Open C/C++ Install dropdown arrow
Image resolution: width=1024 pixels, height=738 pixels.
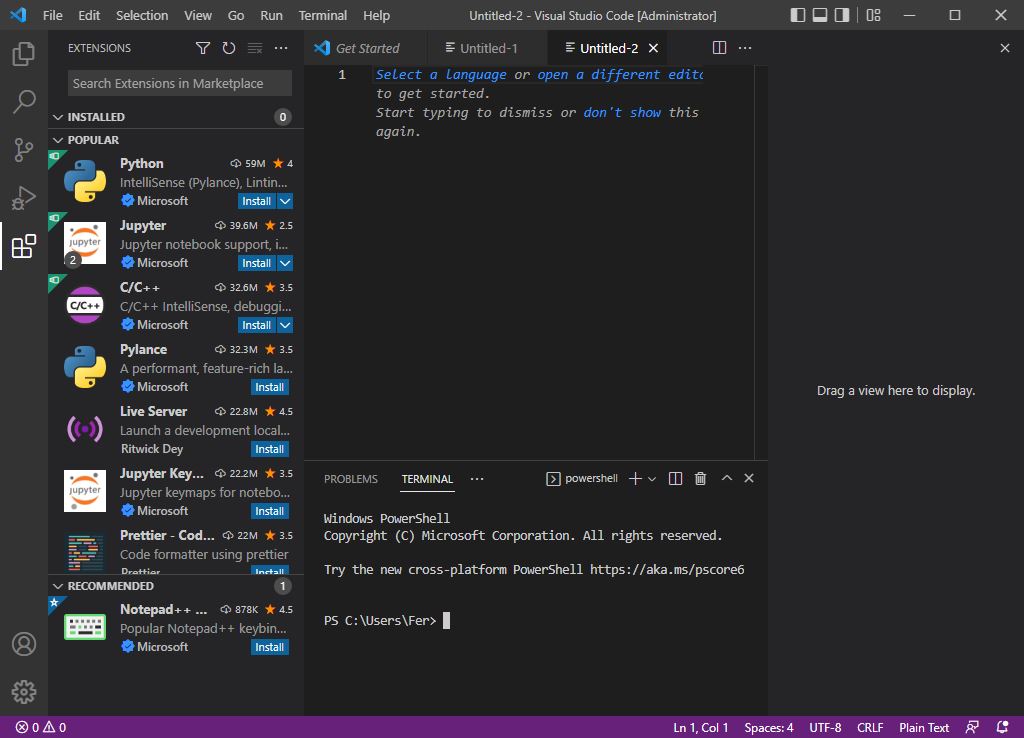pyautogui.click(x=285, y=325)
